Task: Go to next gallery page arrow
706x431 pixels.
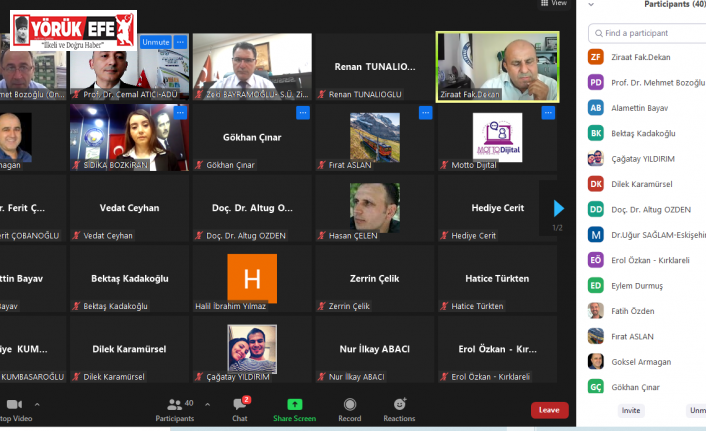Action: point(558,208)
